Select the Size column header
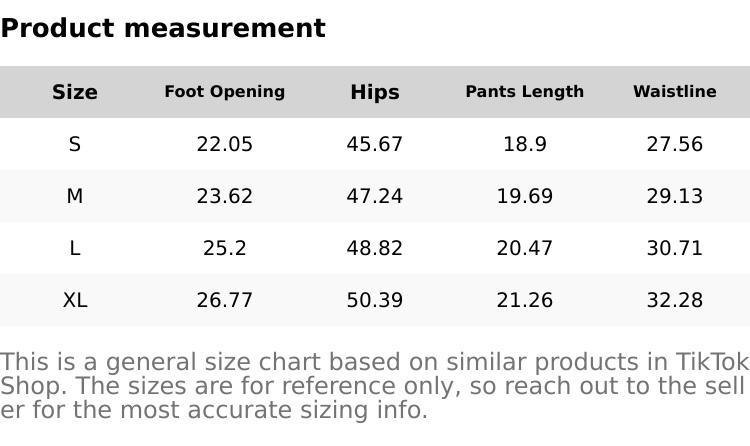This screenshot has height=446, width=750. 75,92
